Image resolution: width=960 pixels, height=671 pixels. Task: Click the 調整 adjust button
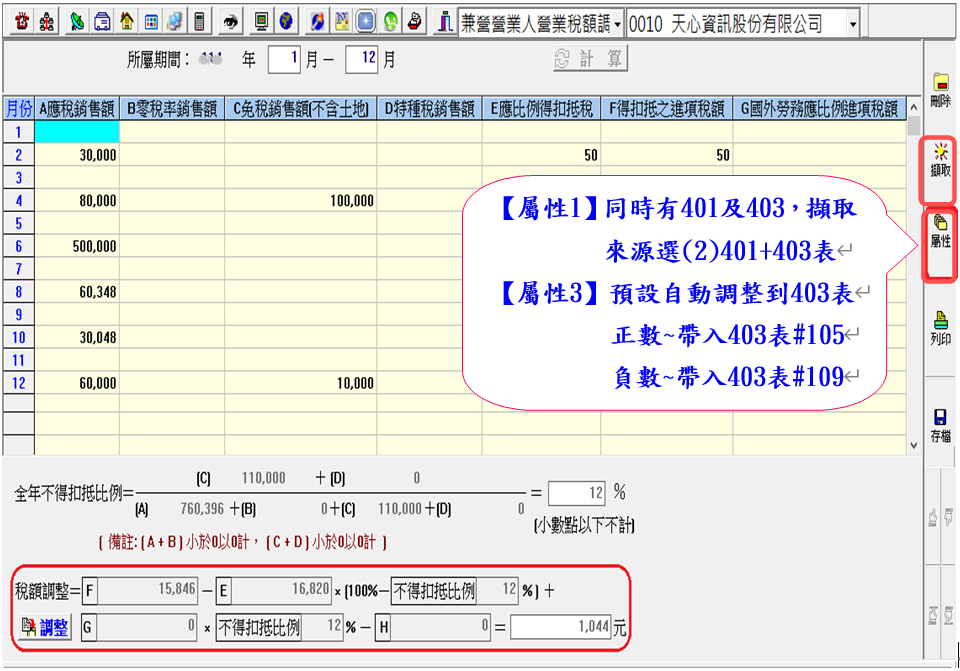click(x=45, y=627)
